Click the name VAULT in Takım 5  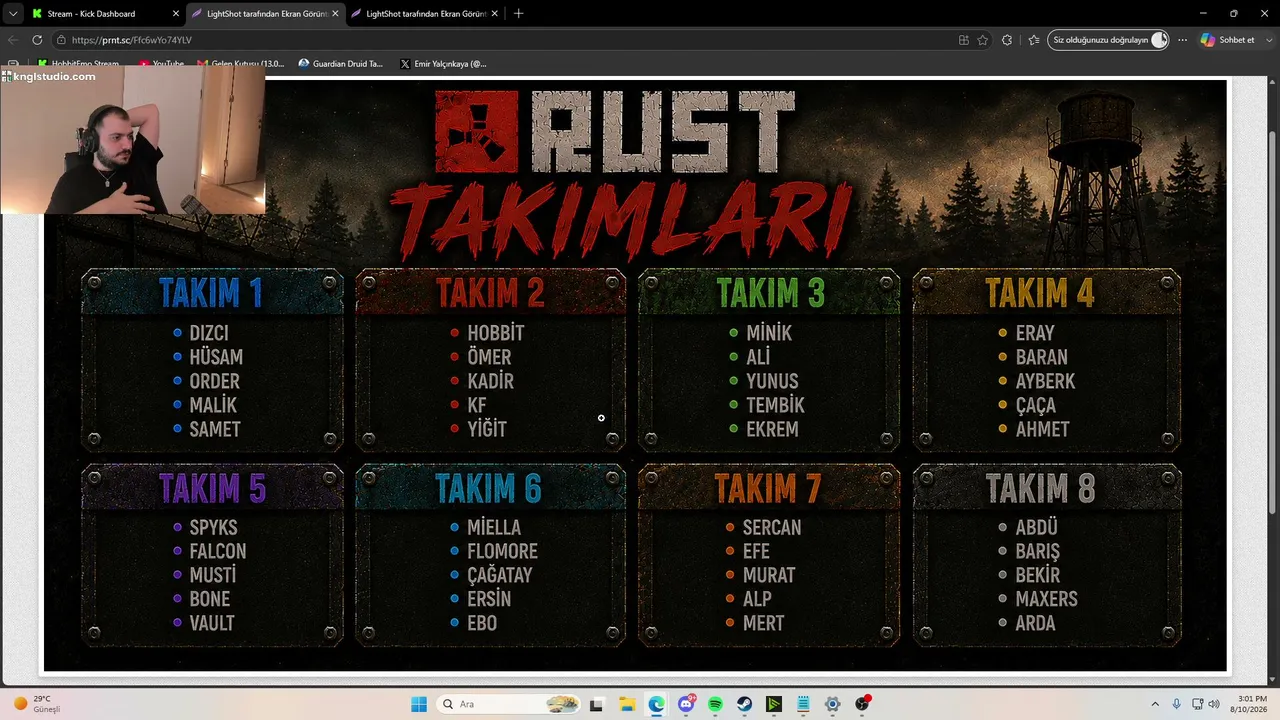tap(212, 623)
